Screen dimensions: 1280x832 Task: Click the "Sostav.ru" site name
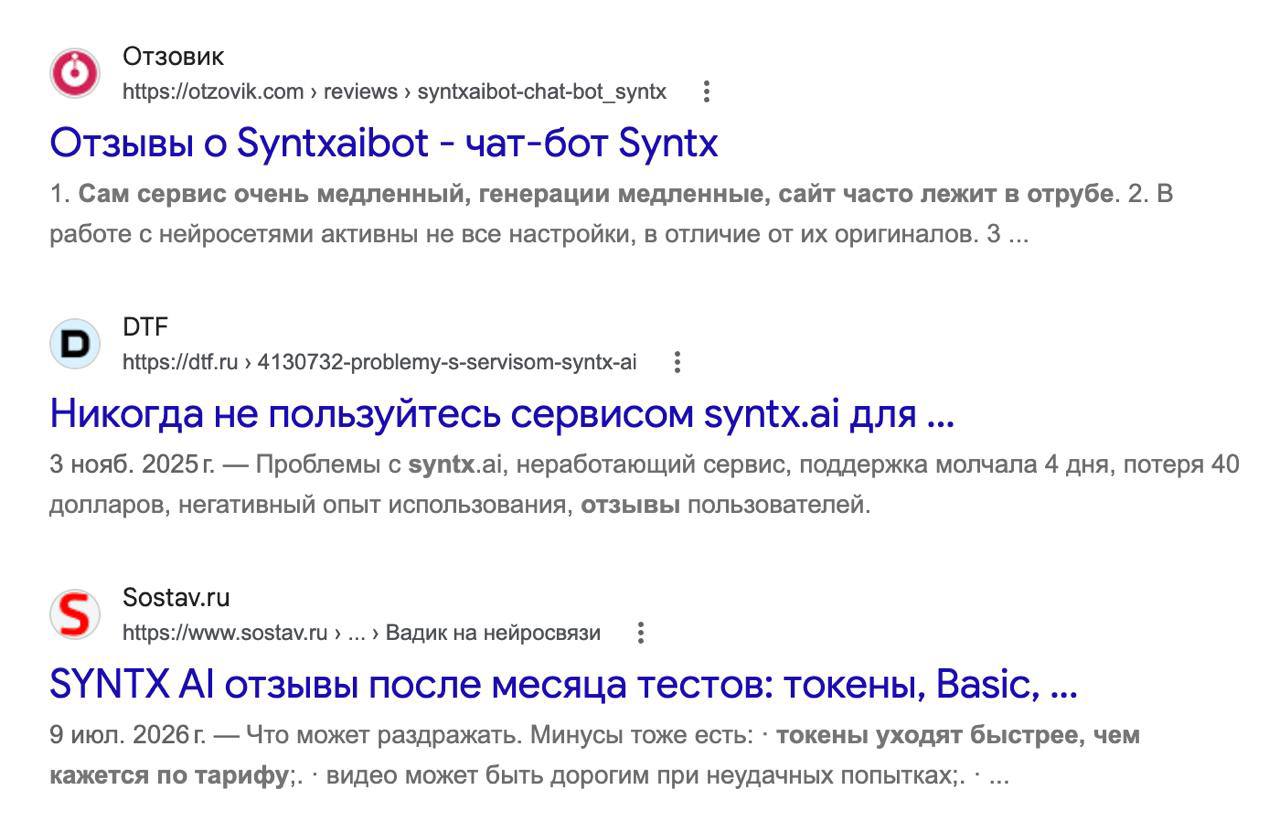click(x=176, y=598)
